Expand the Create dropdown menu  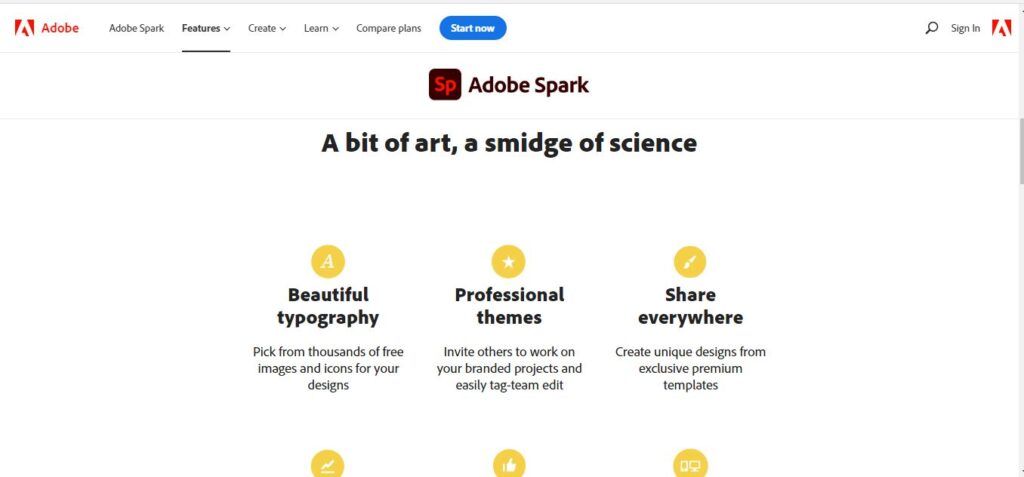267,28
